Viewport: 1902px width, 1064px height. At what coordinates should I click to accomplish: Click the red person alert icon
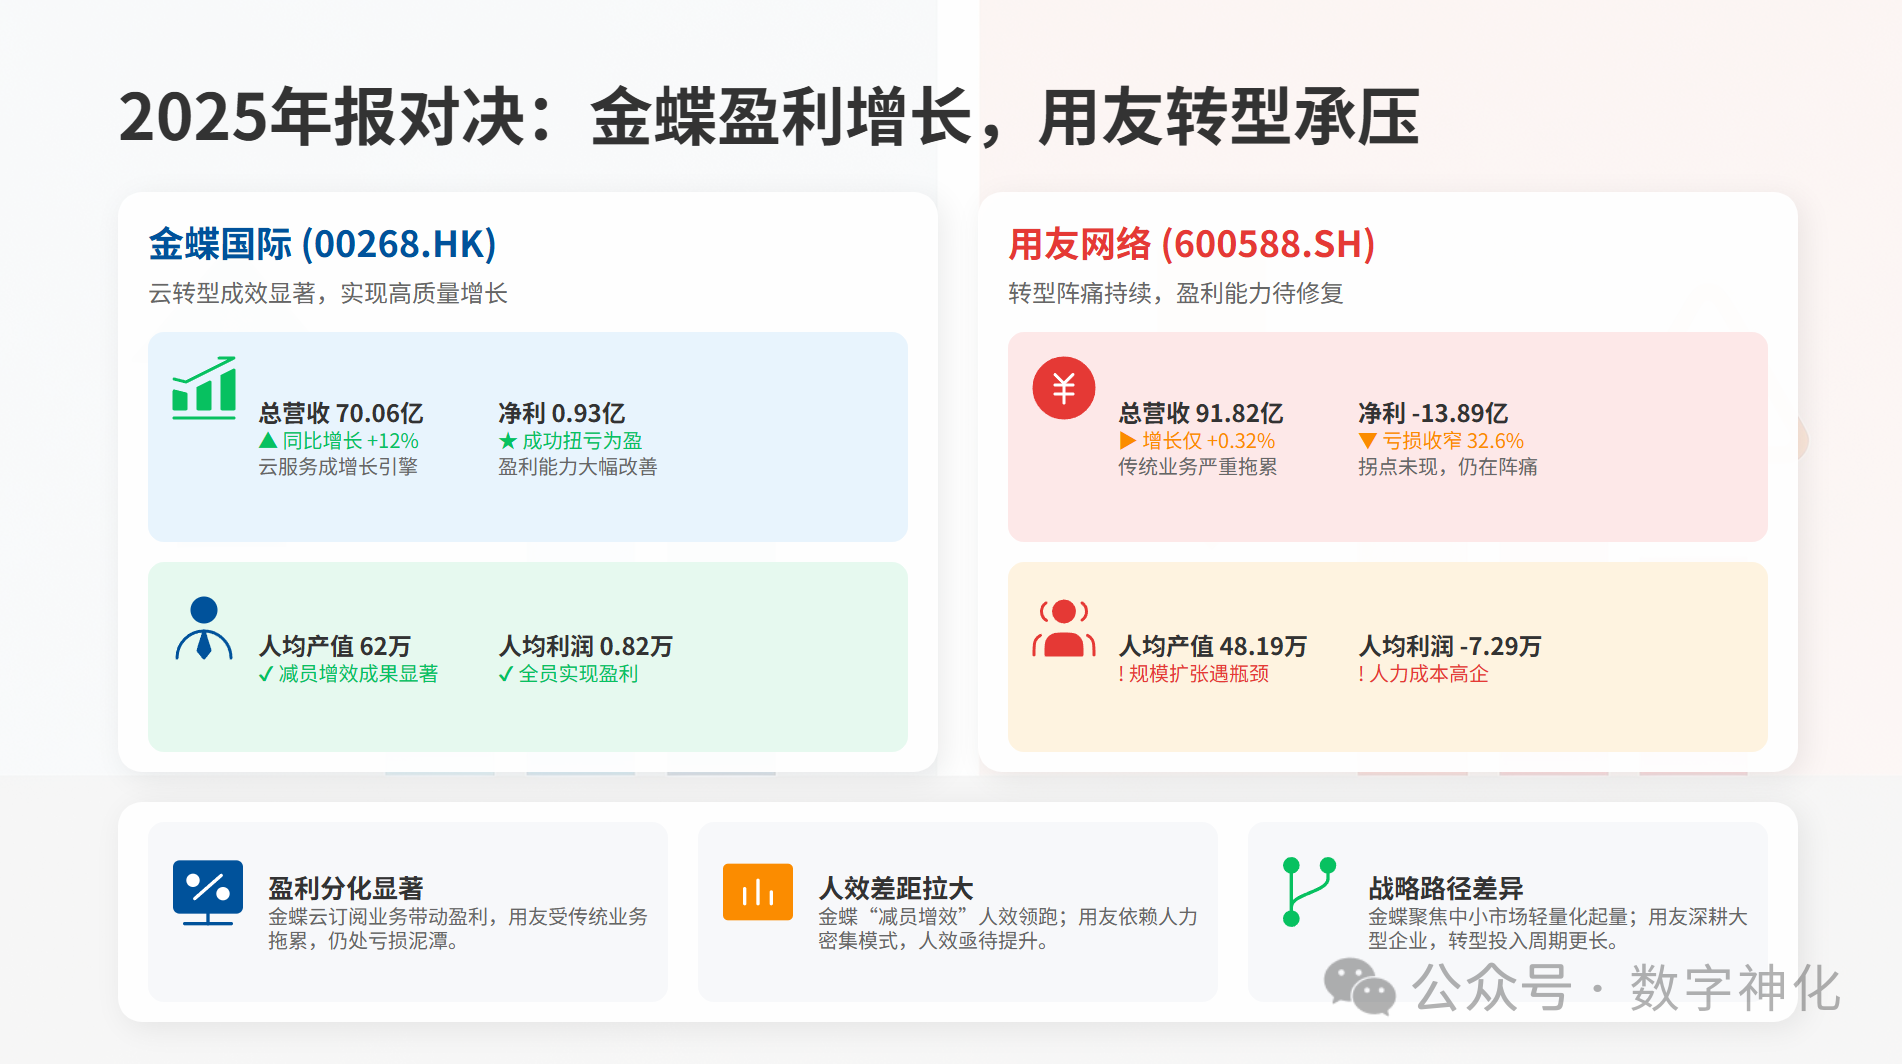1063,629
